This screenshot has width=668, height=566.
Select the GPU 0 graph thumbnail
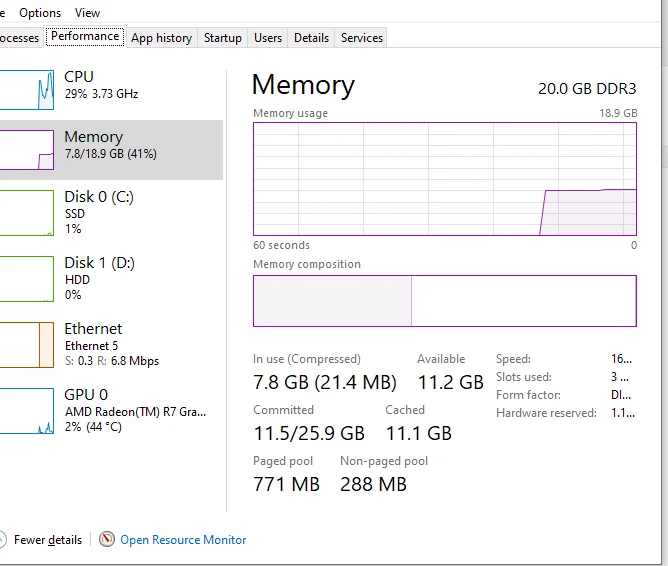tap(27, 411)
